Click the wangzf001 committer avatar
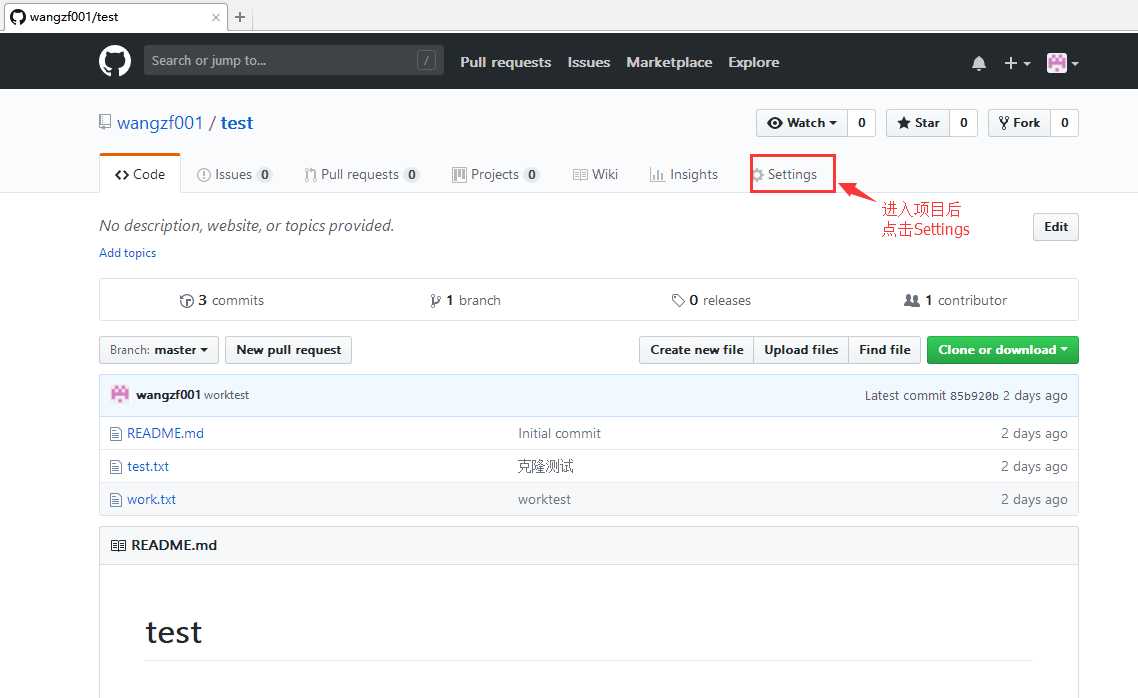The height and width of the screenshot is (698, 1138). tap(120, 394)
